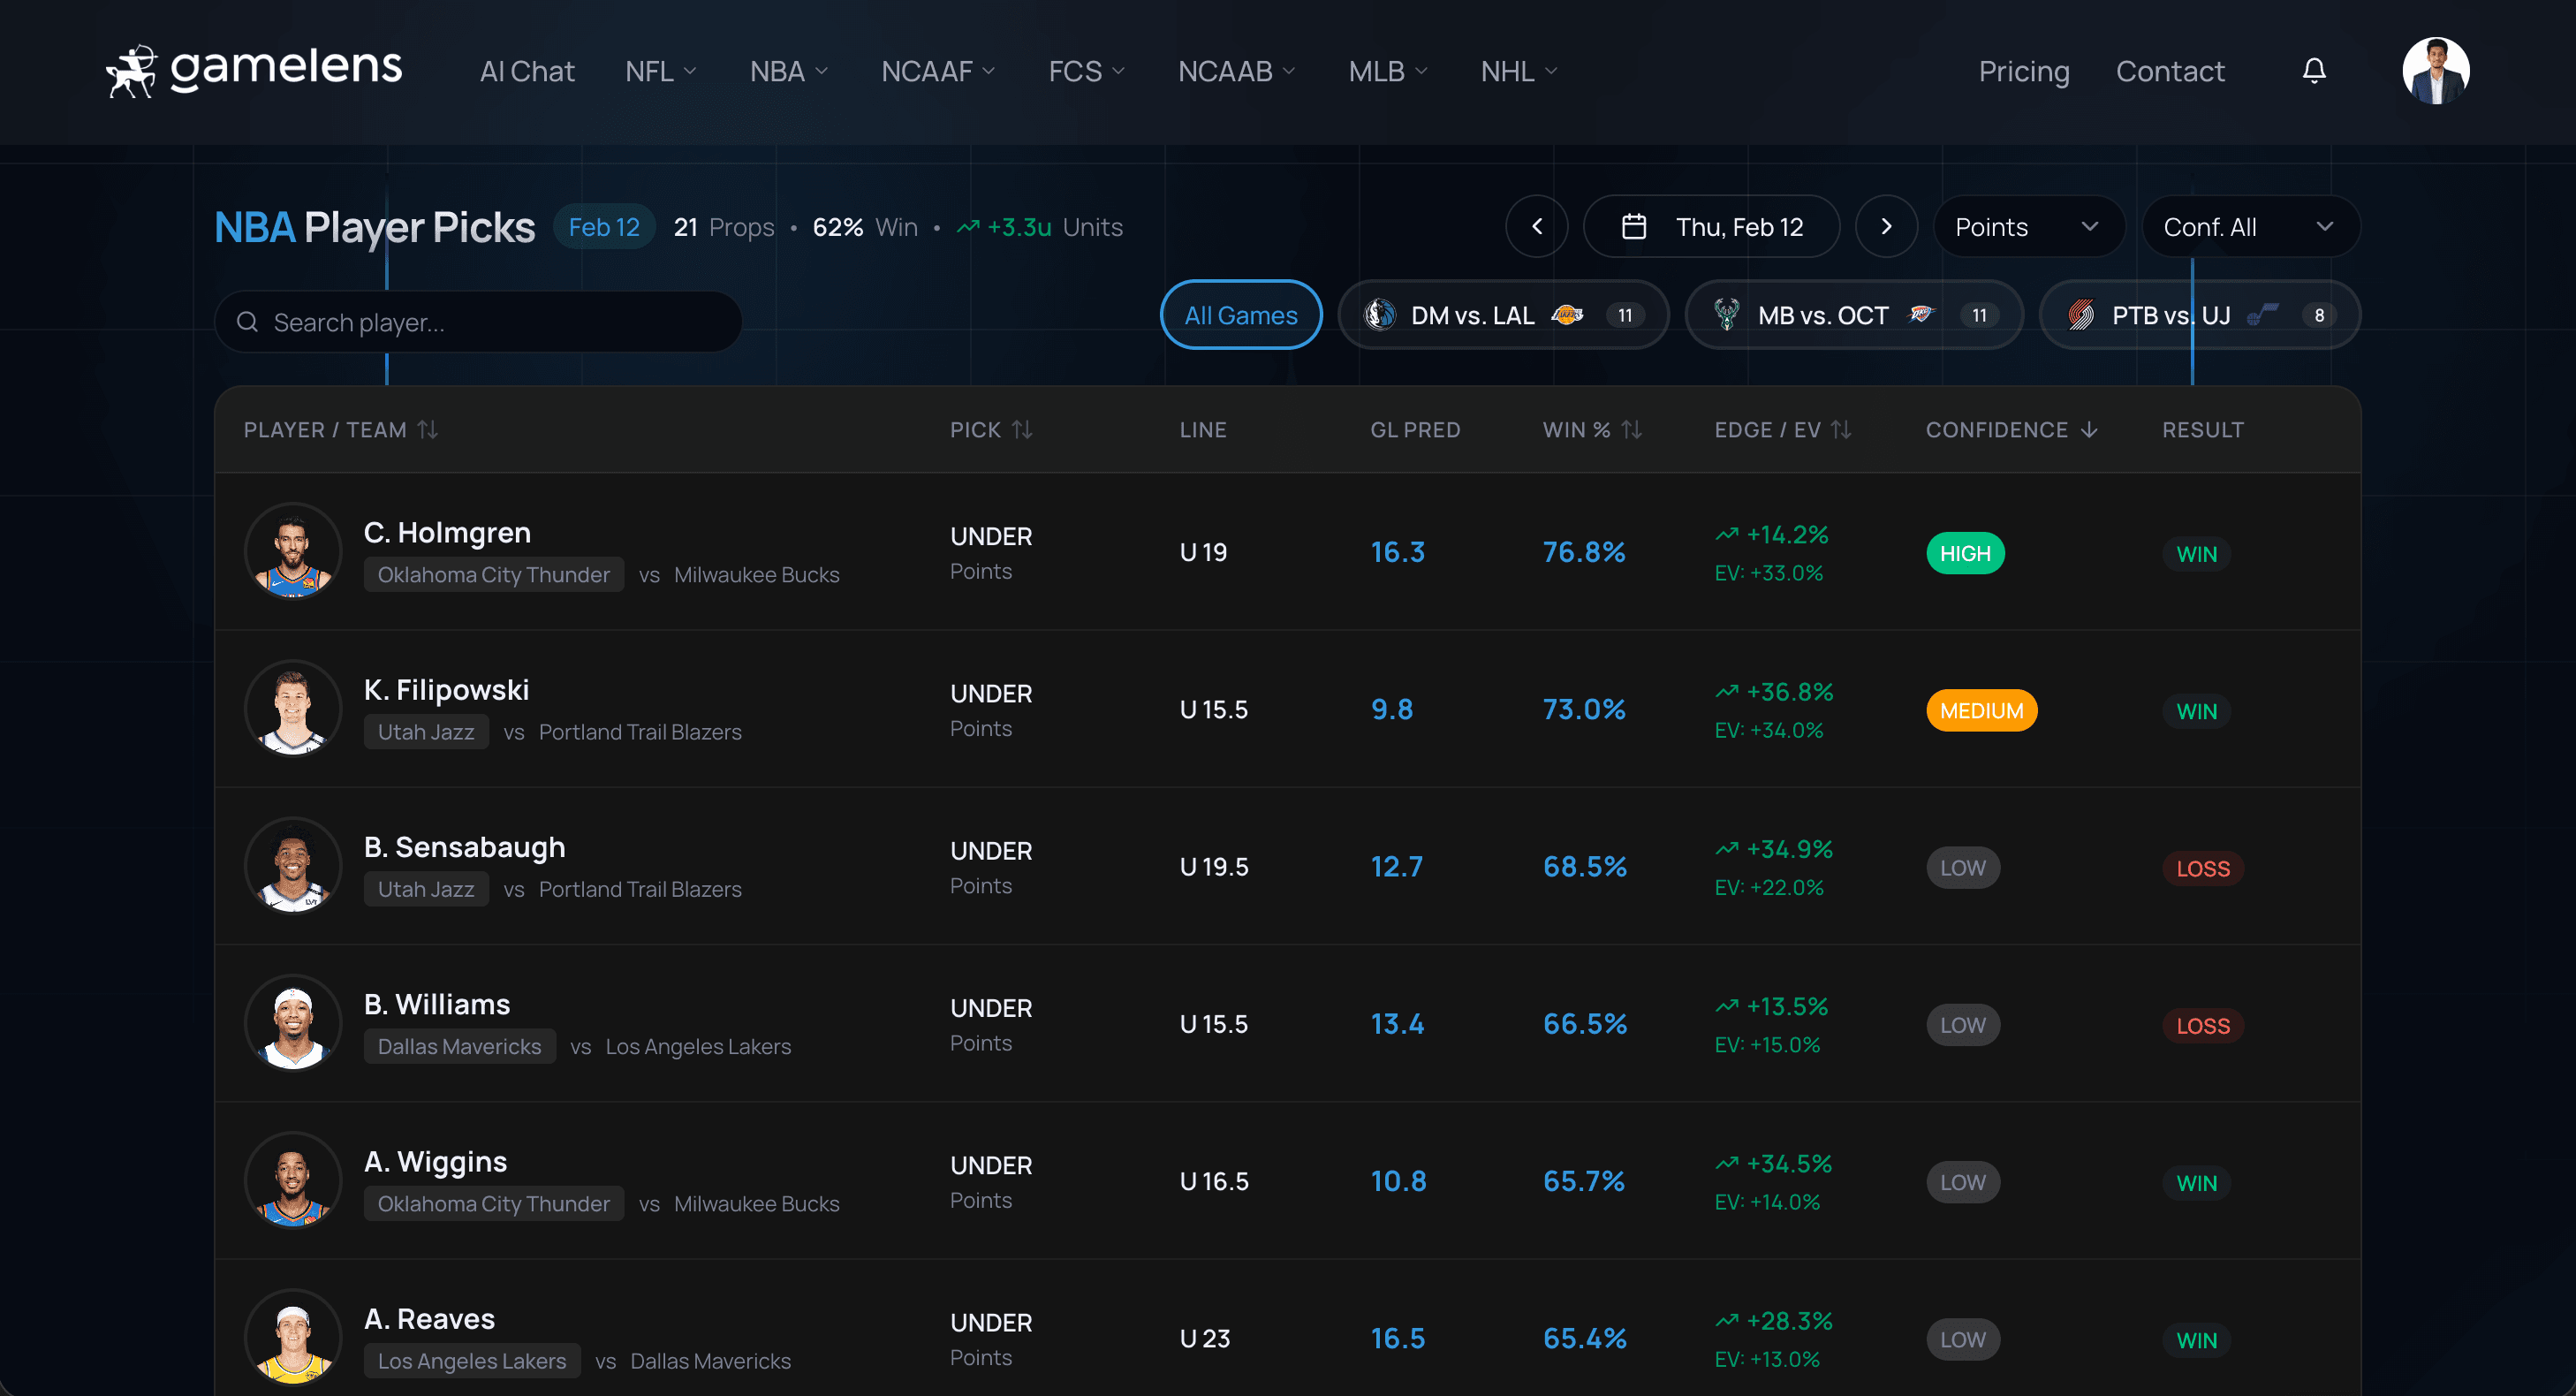The height and width of the screenshot is (1396, 2576).
Task: Click Trail Blazers logo in game filter
Action: click(2081, 315)
